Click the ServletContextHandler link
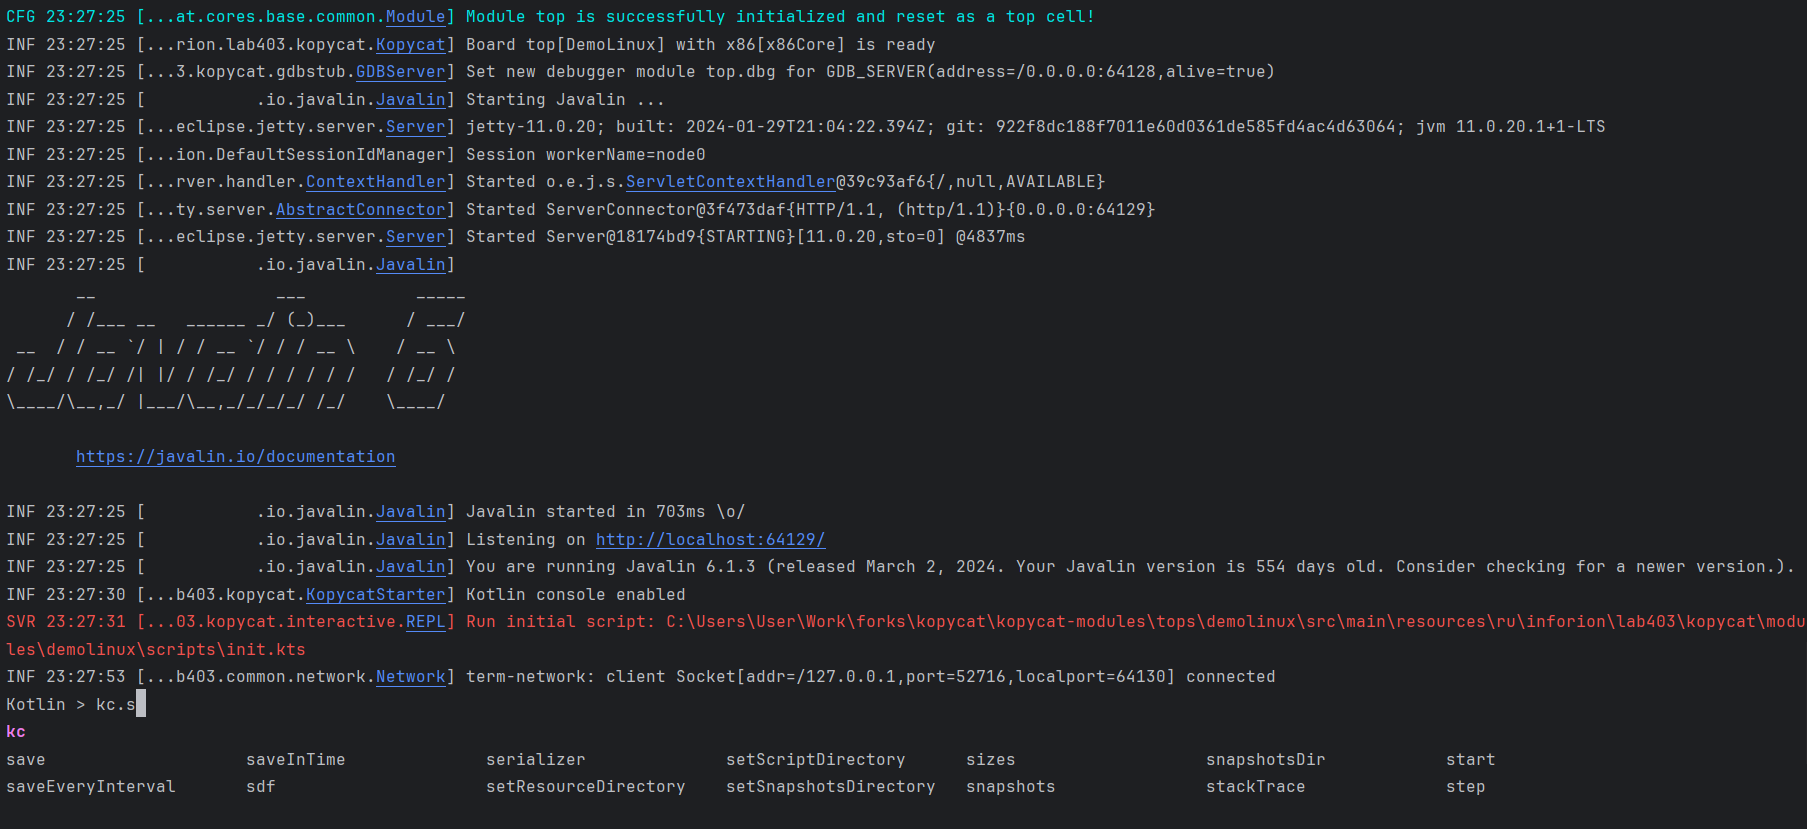Screen dimensions: 1807x829 tap(731, 182)
